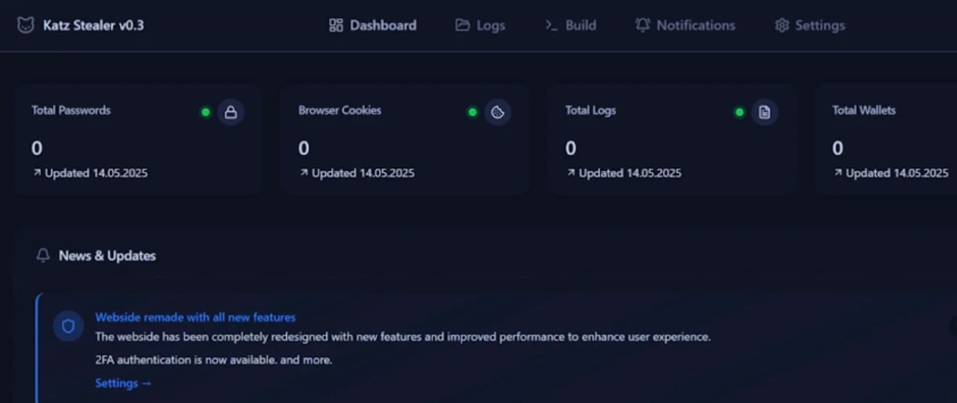Click the shield icon in the news item
This screenshot has width=957, height=403.
(x=68, y=326)
